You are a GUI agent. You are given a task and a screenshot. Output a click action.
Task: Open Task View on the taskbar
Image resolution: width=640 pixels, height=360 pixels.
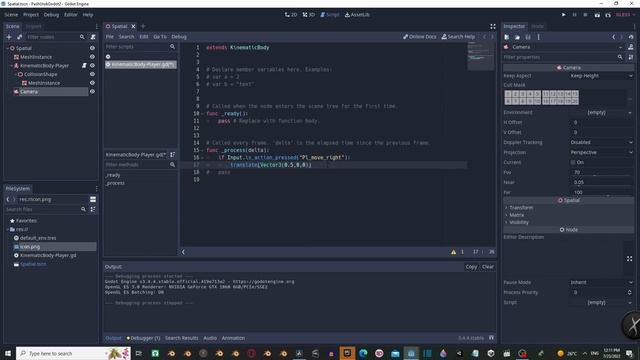point(139,353)
